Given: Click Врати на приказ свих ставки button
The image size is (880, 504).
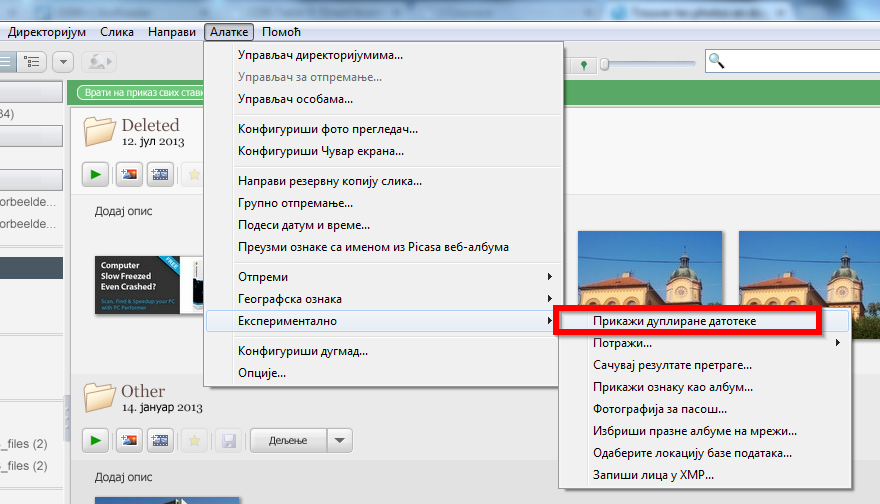Looking at the screenshot, I should click(140, 92).
